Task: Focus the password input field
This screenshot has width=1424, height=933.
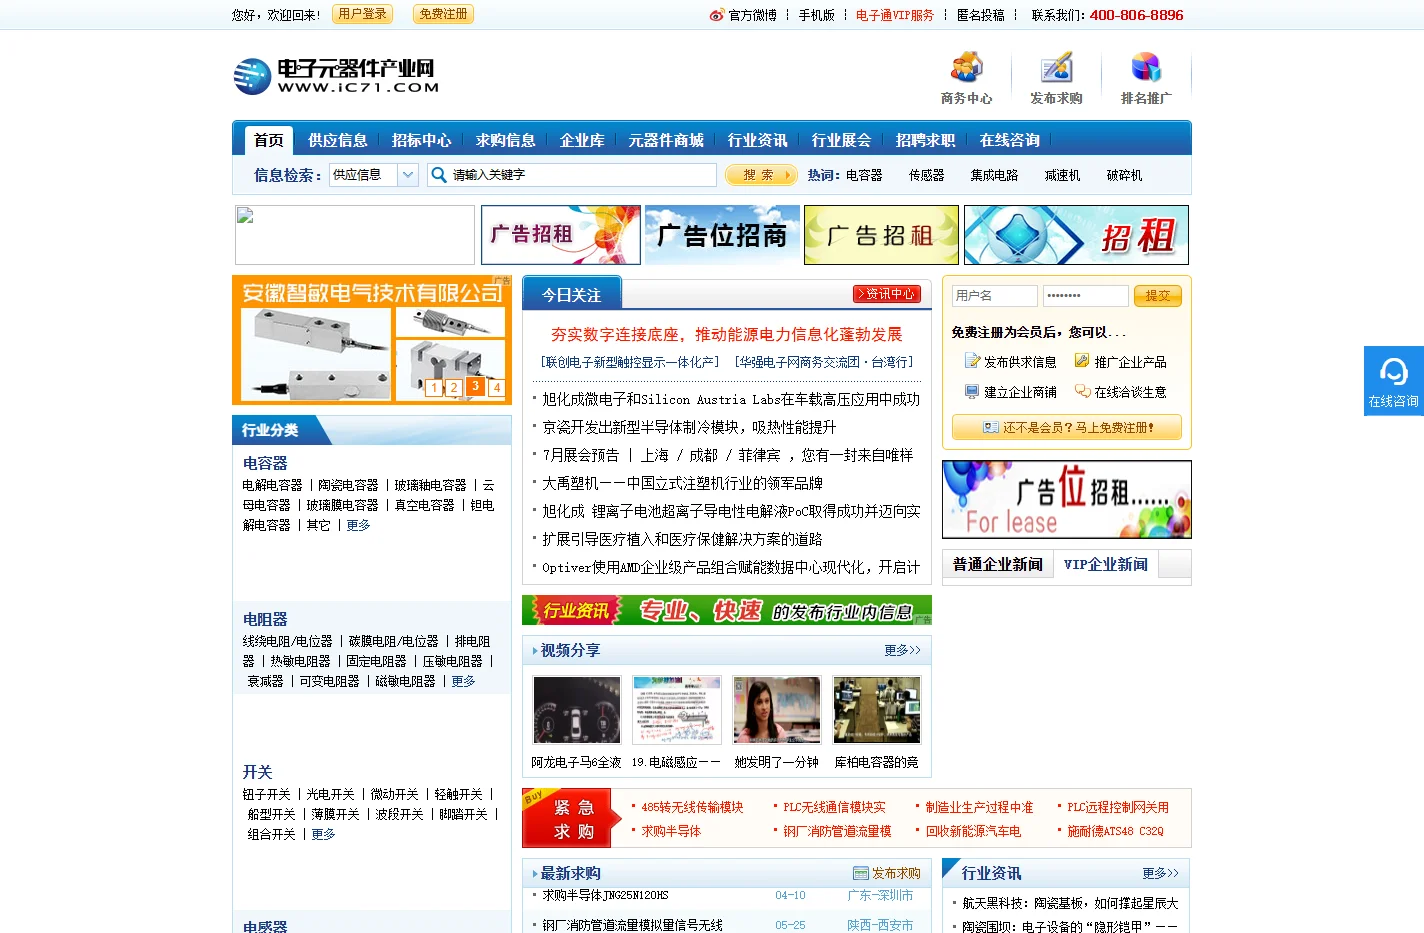Action: coord(1085,296)
